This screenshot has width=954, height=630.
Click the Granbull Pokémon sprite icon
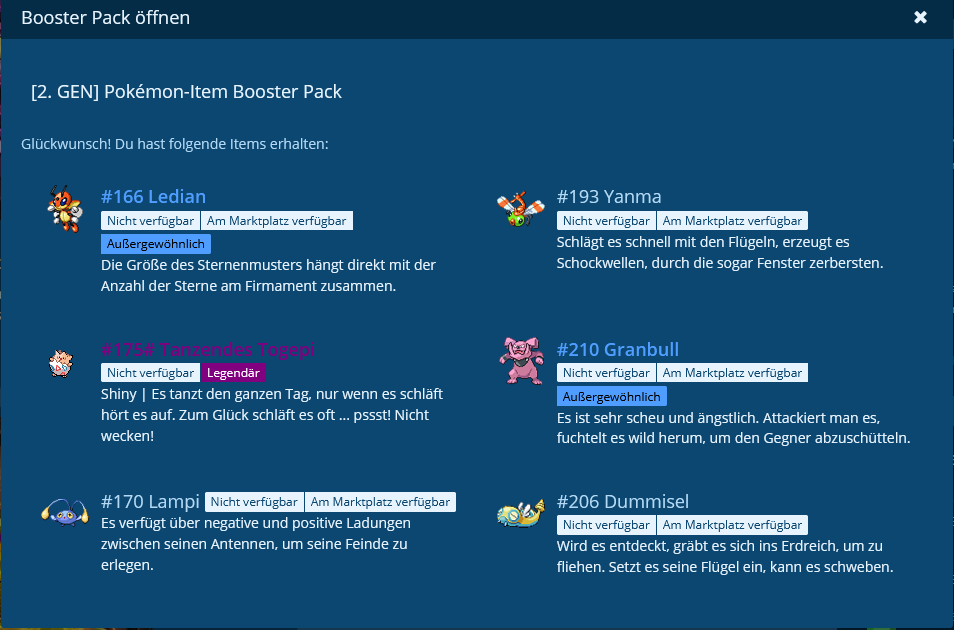pos(521,360)
